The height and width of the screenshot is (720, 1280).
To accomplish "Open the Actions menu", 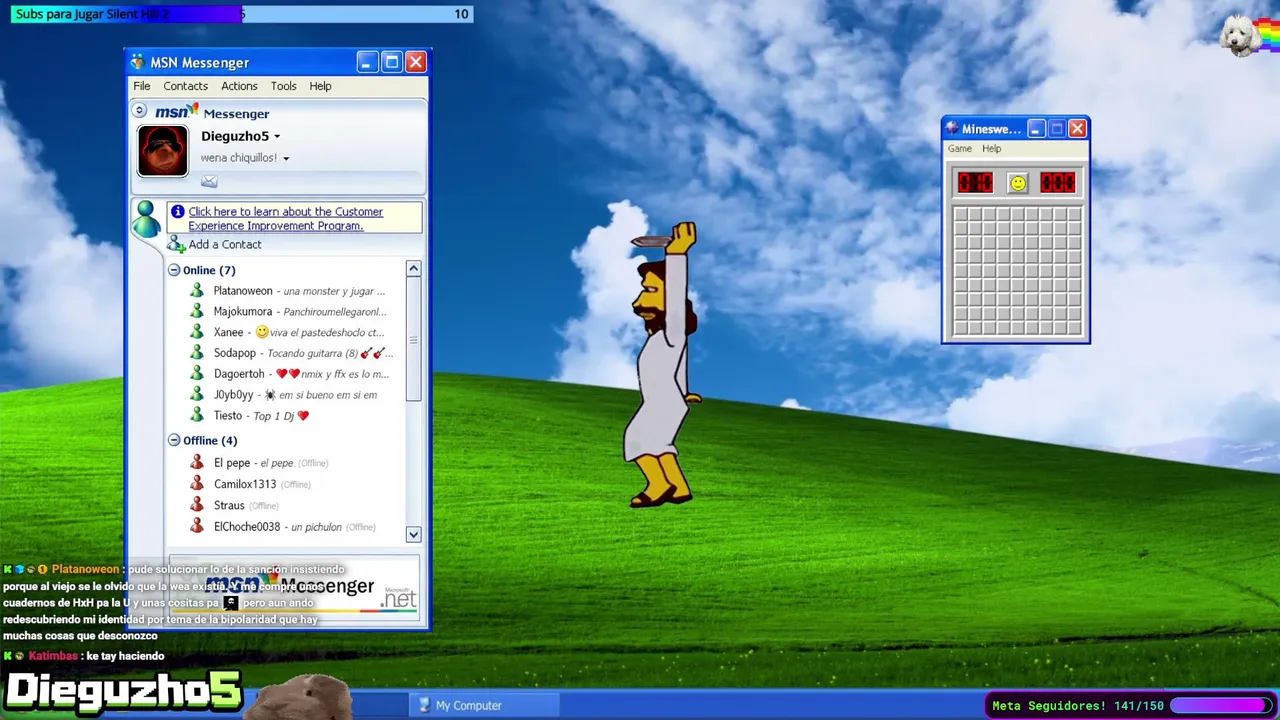I will [x=239, y=86].
